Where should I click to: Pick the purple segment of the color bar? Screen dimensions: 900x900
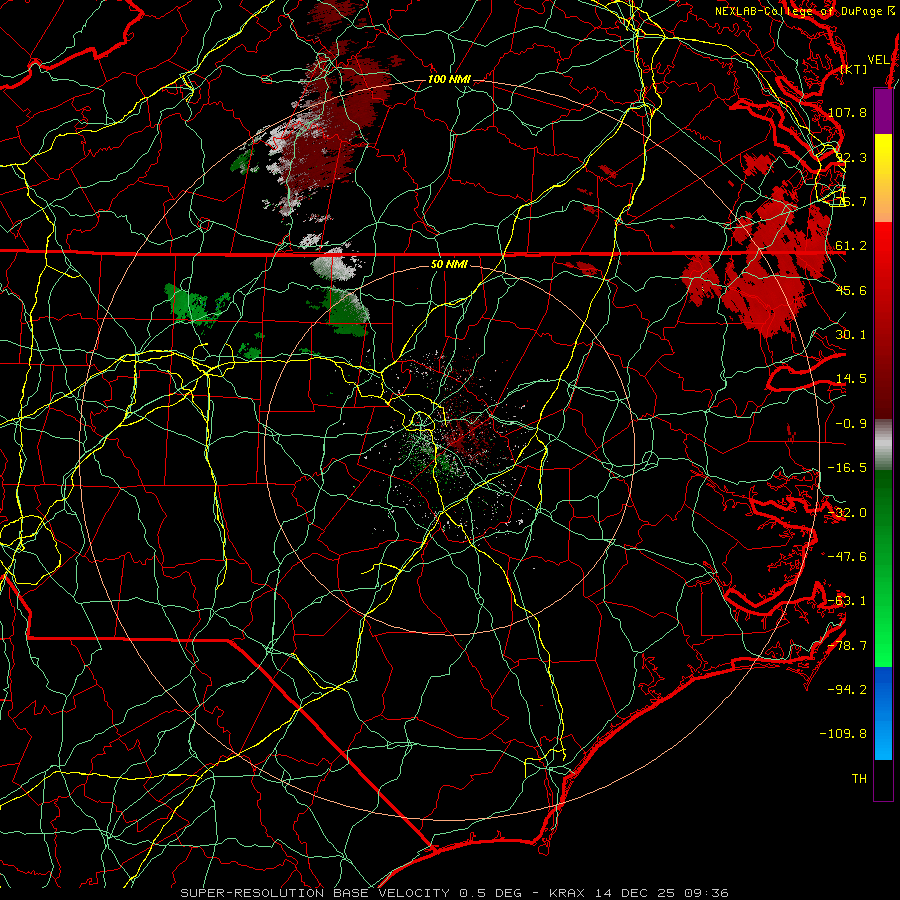883,112
